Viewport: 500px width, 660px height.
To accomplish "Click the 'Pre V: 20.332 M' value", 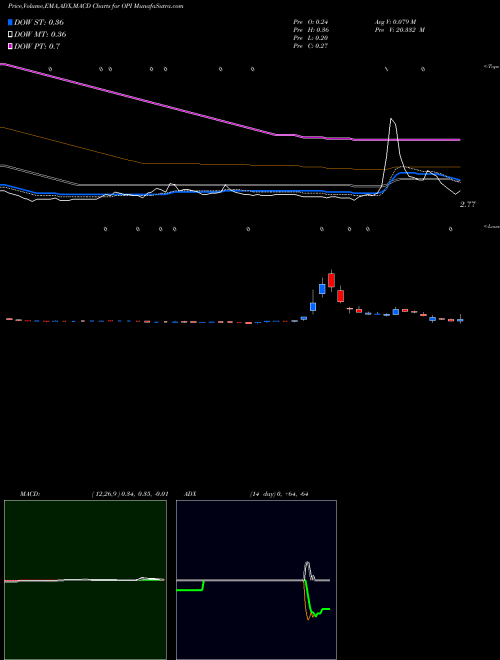I will 399,30.
